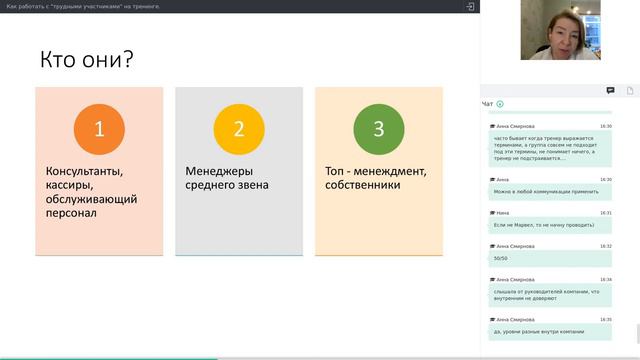Click the text Консультанты, кассиры, обслуживающий персонал

tap(91, 192)
